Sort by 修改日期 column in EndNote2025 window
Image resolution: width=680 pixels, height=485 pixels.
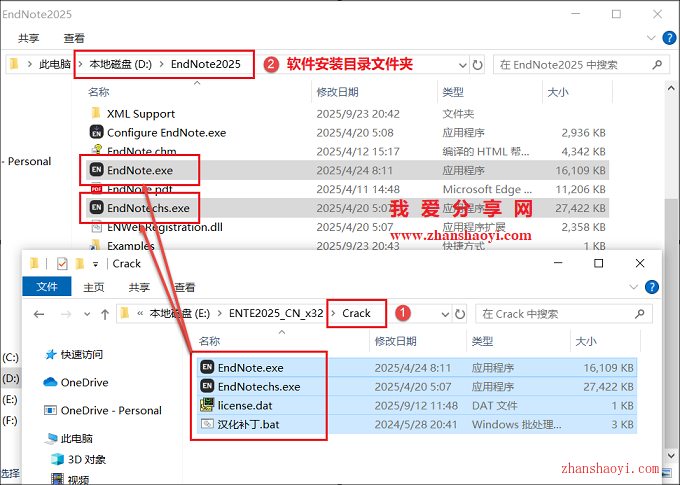coord(337,92)
